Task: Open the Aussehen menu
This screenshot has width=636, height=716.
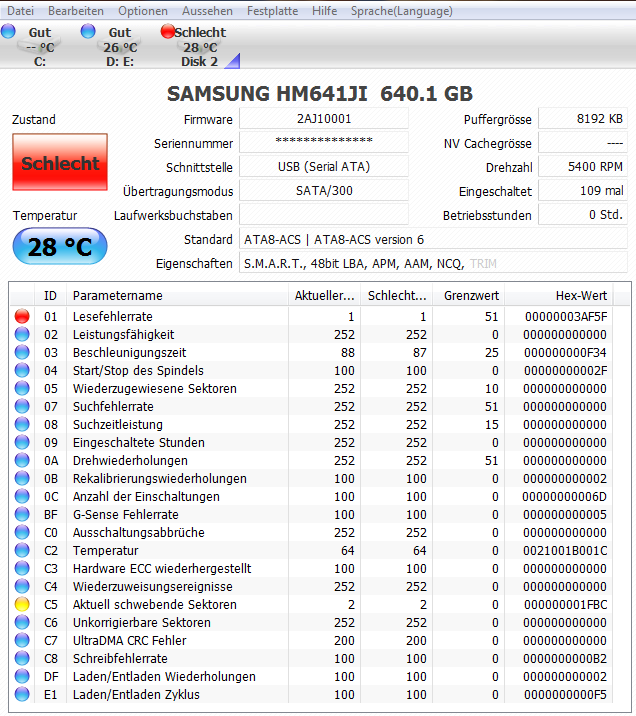Action: click(x=207, y=11)
